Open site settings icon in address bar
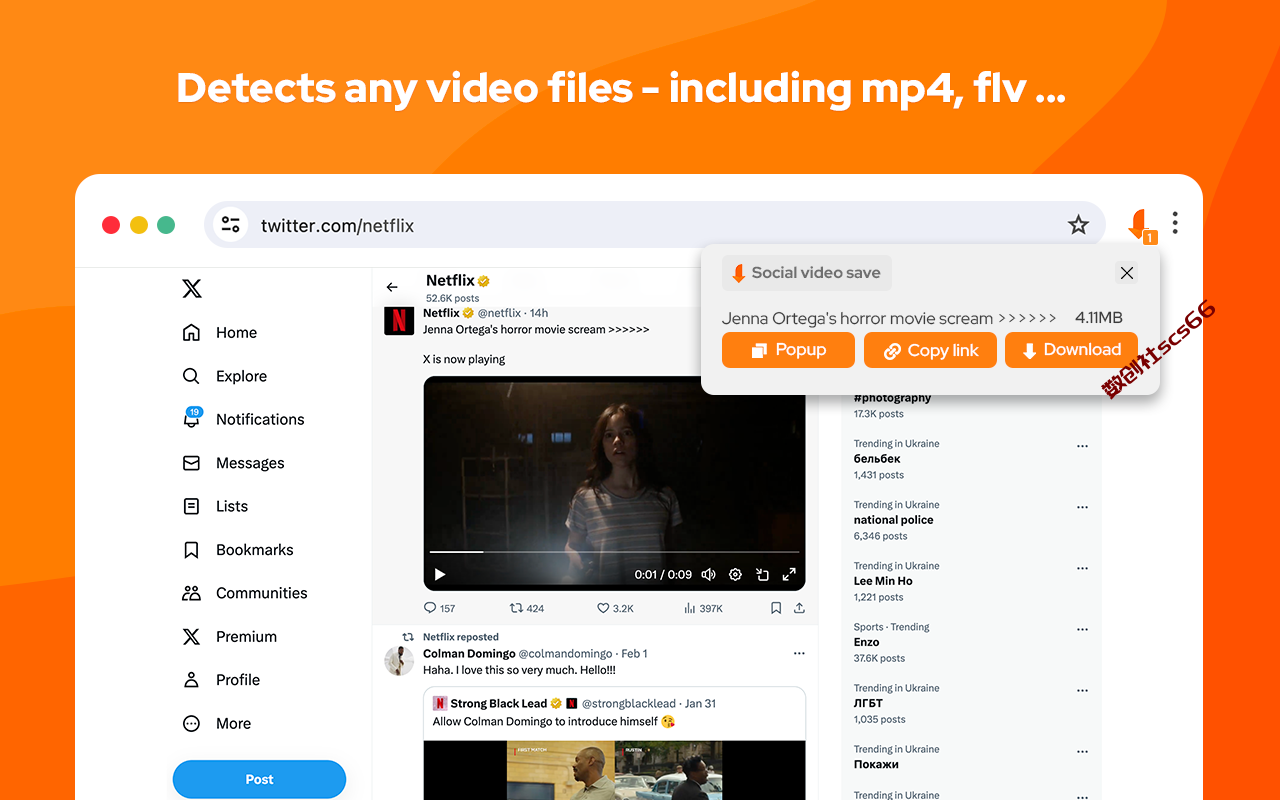Viewport: 1280px width, 800px height. point(231,225)
